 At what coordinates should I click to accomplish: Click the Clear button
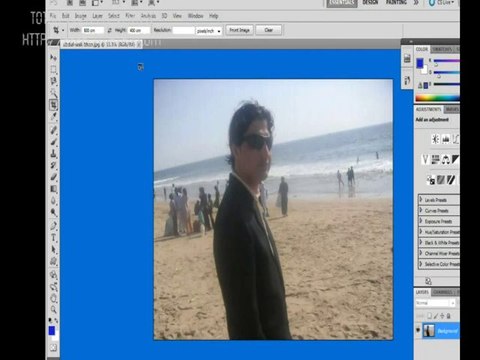coord(268,30)
